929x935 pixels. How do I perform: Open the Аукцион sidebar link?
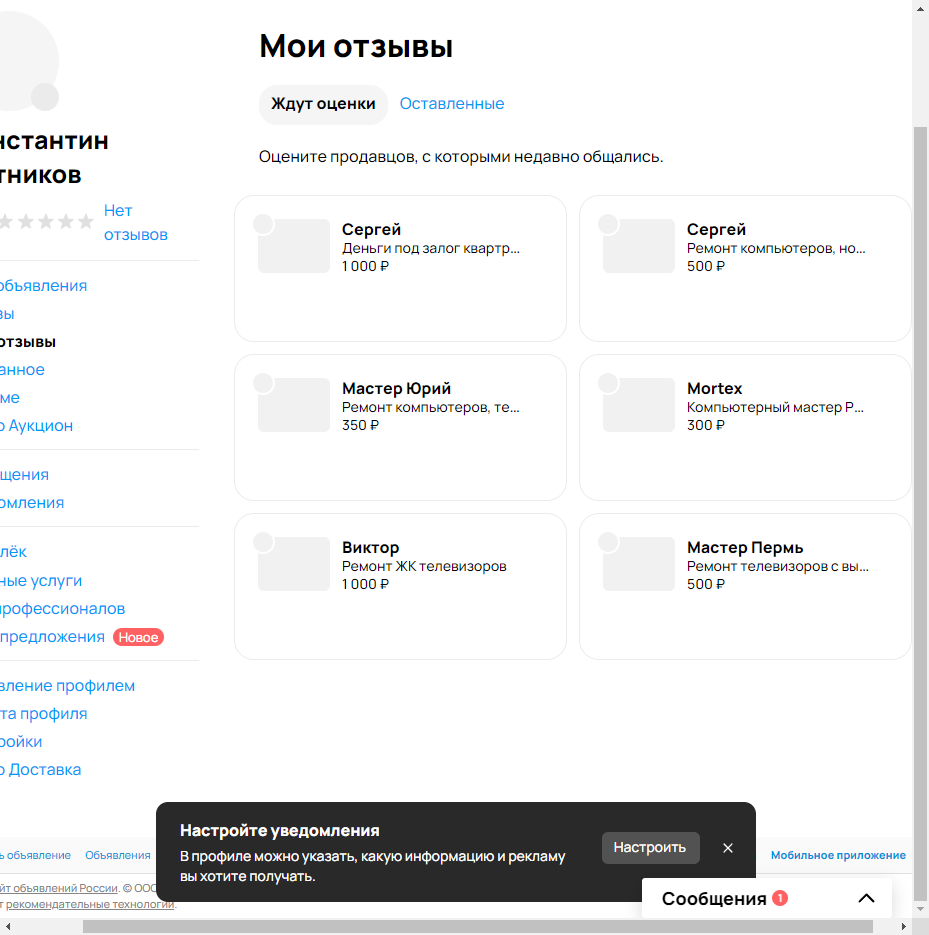click(36, 426)
